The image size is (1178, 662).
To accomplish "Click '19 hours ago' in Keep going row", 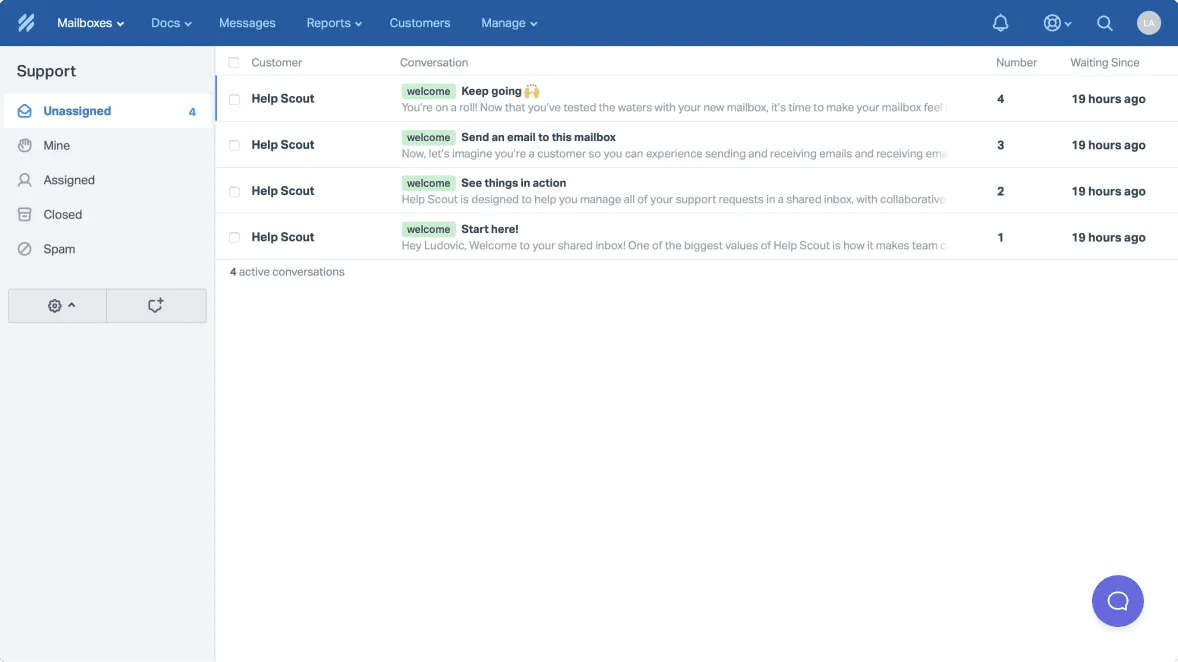I will 1108,99.
